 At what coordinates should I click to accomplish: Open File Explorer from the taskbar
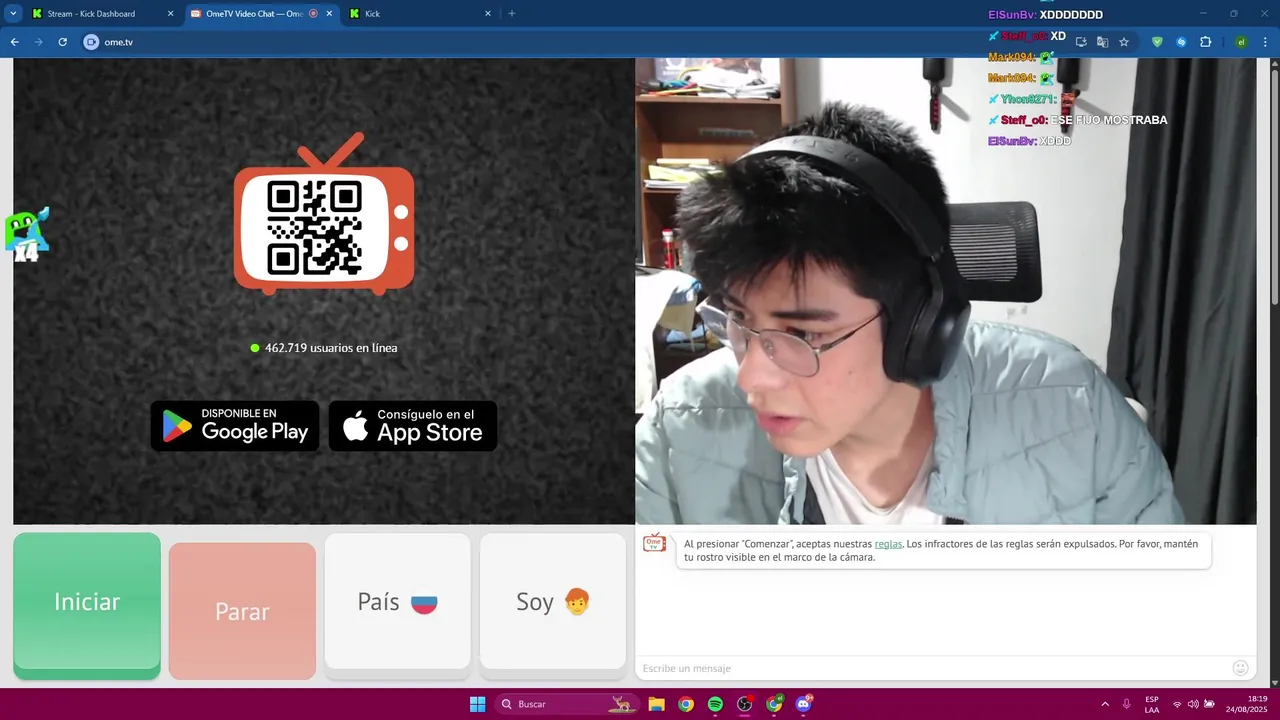(656, 704)
